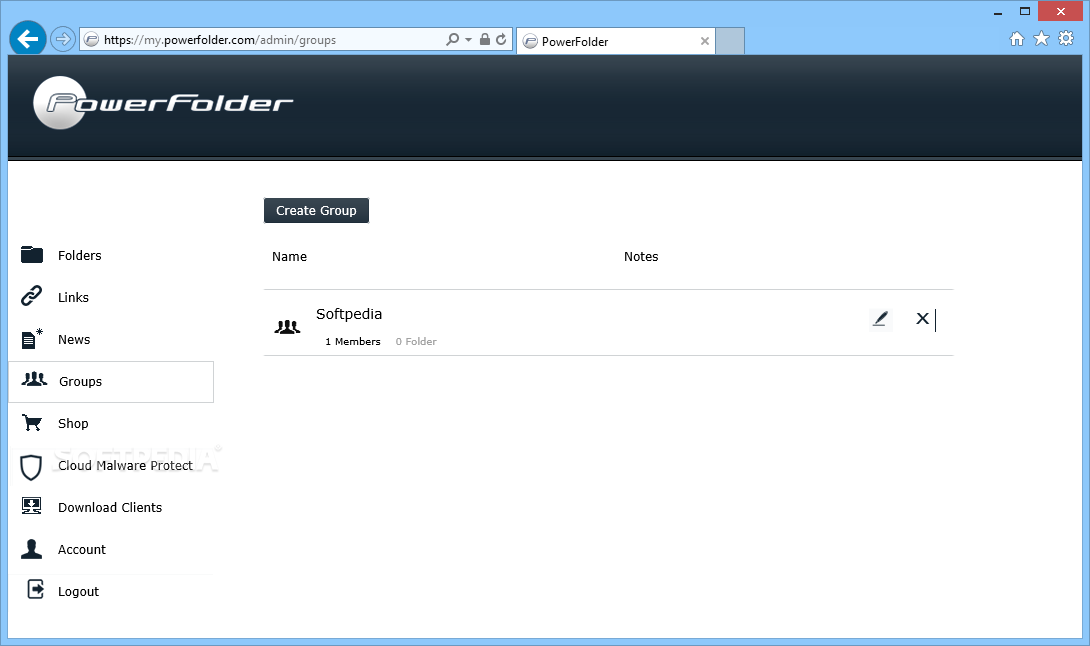
Task: Click the Create Group button
Action: coord(316,211)
